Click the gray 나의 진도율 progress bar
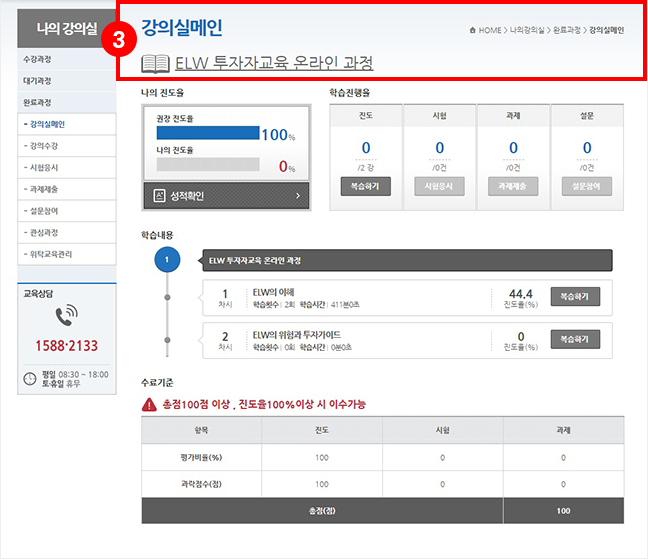648x560 pixels. coord(208,164)
